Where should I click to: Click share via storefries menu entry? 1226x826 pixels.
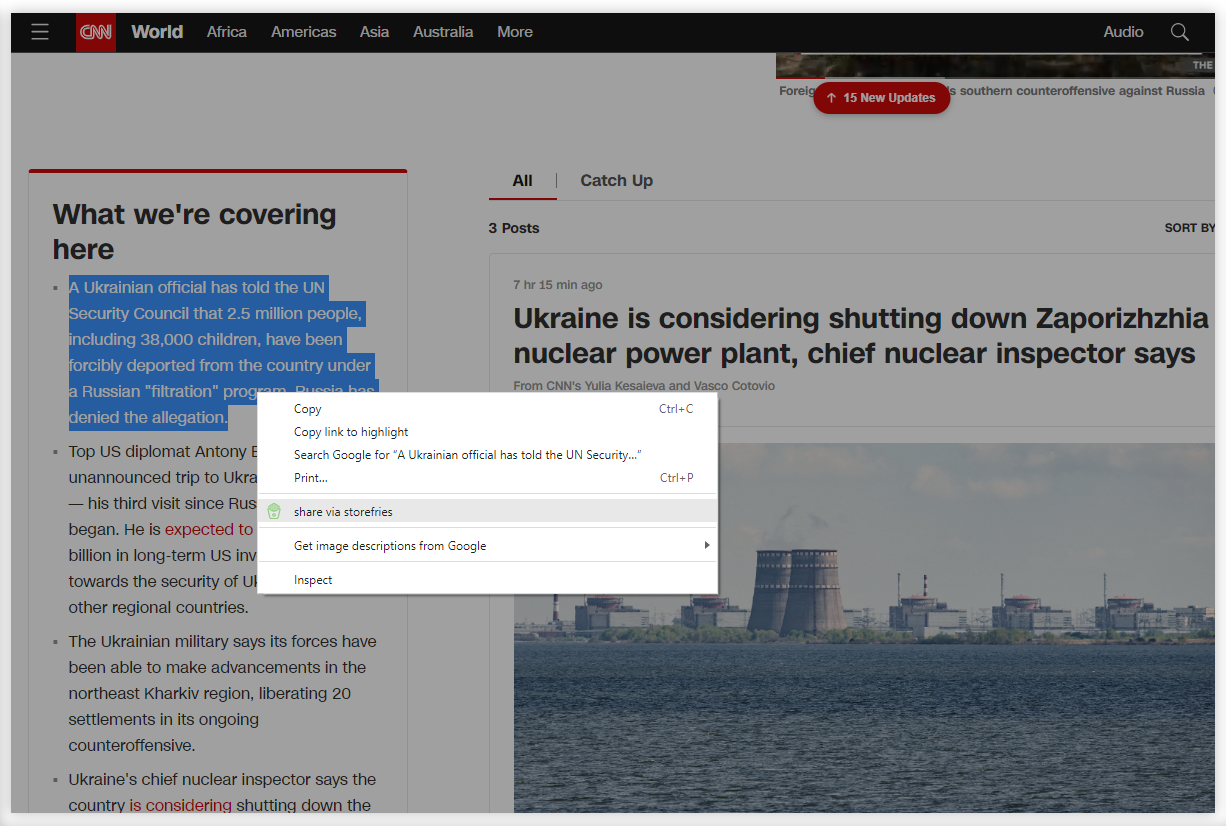tap(343, 511)
